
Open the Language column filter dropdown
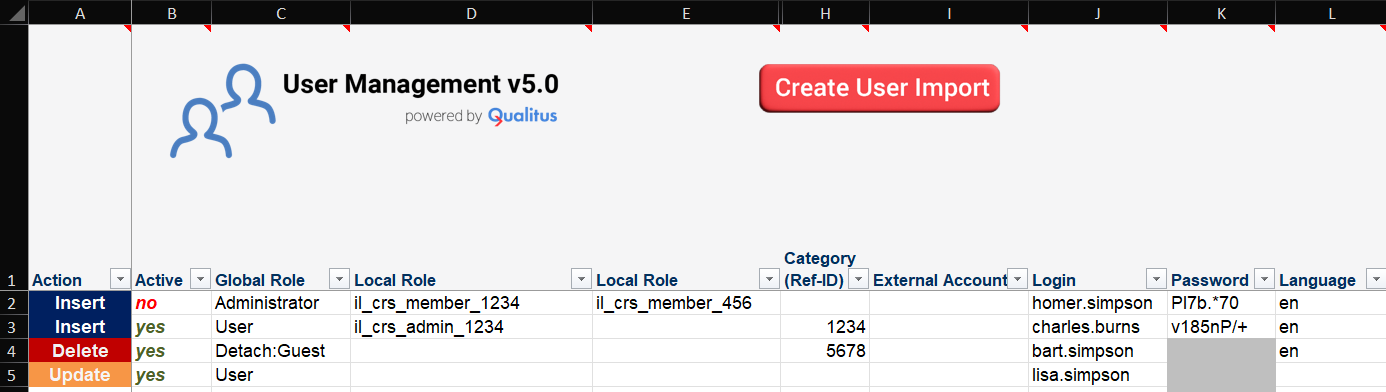coord(1375,280)
